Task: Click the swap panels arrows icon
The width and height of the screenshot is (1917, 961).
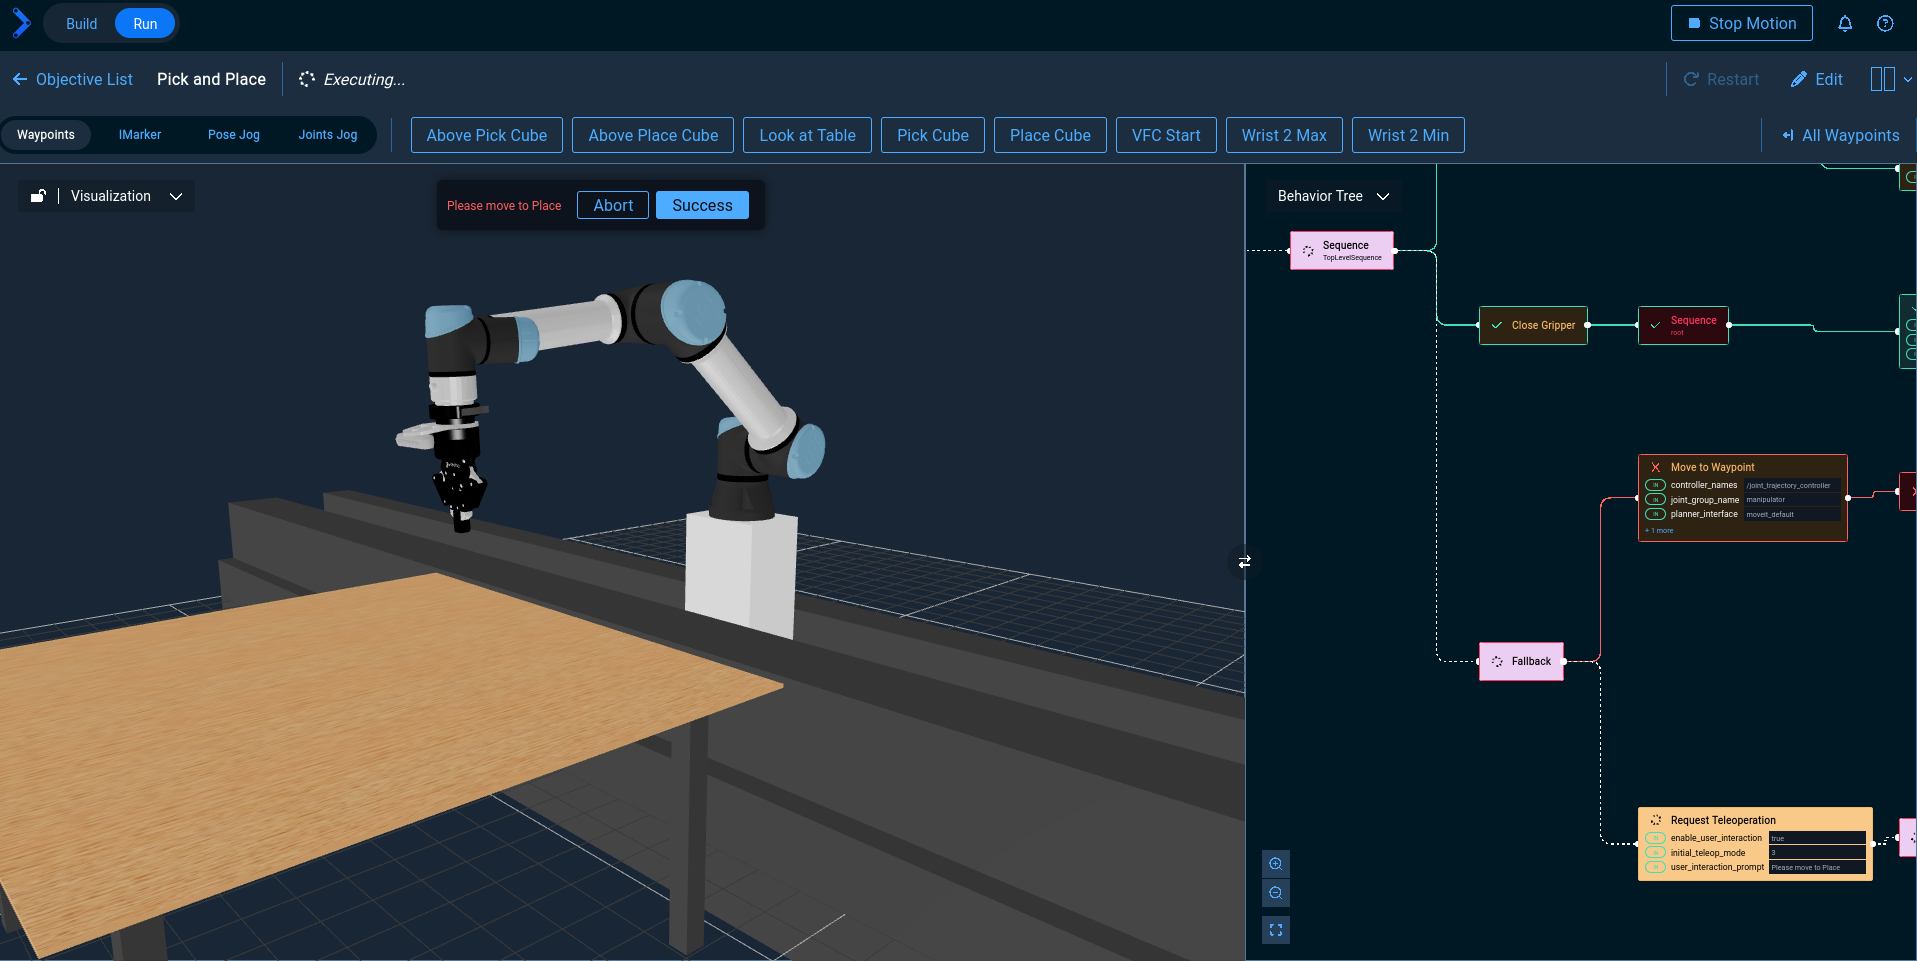Action: pos(1245,562)
